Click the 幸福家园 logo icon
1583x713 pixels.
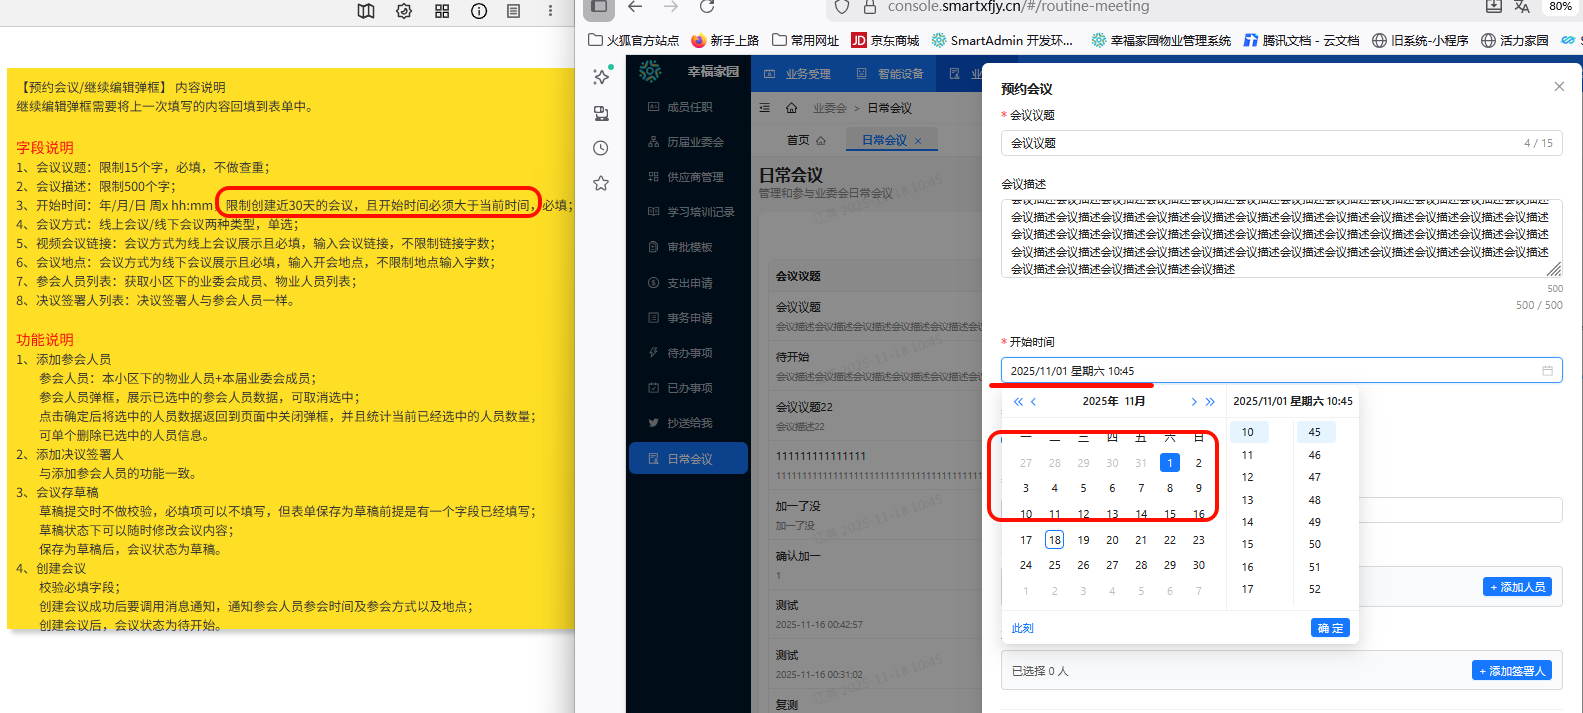(x=650, y=72)
